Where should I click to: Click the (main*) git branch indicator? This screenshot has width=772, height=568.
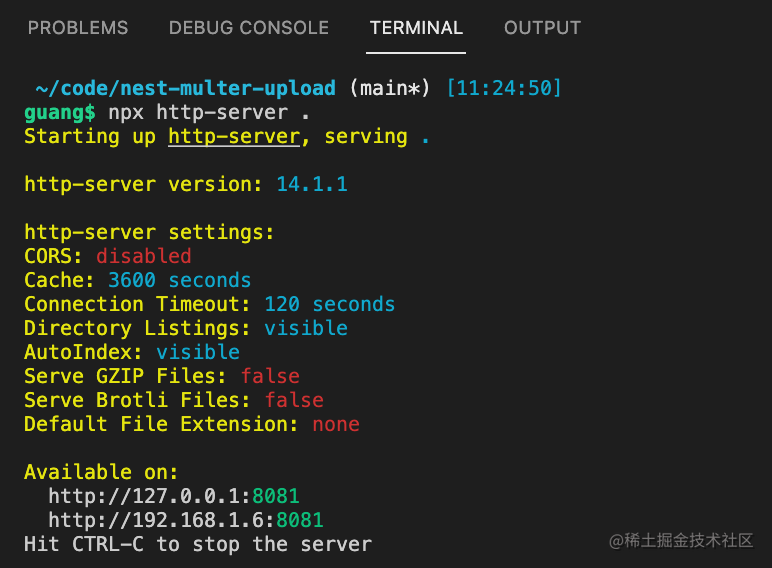390,88
